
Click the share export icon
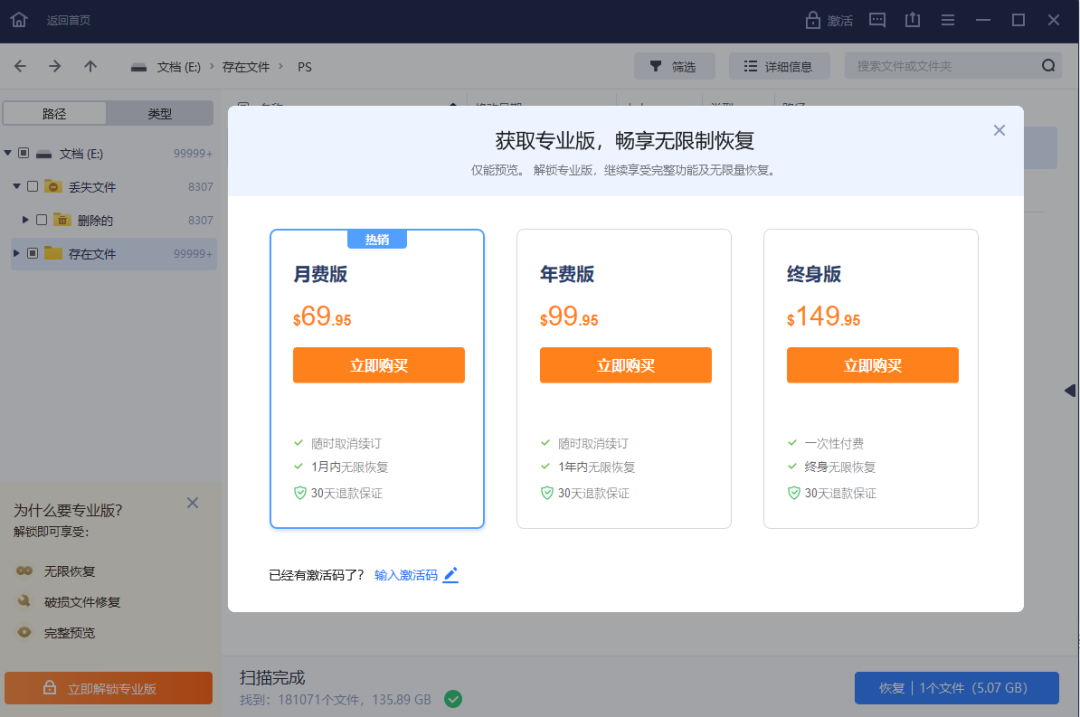point(912,20)
